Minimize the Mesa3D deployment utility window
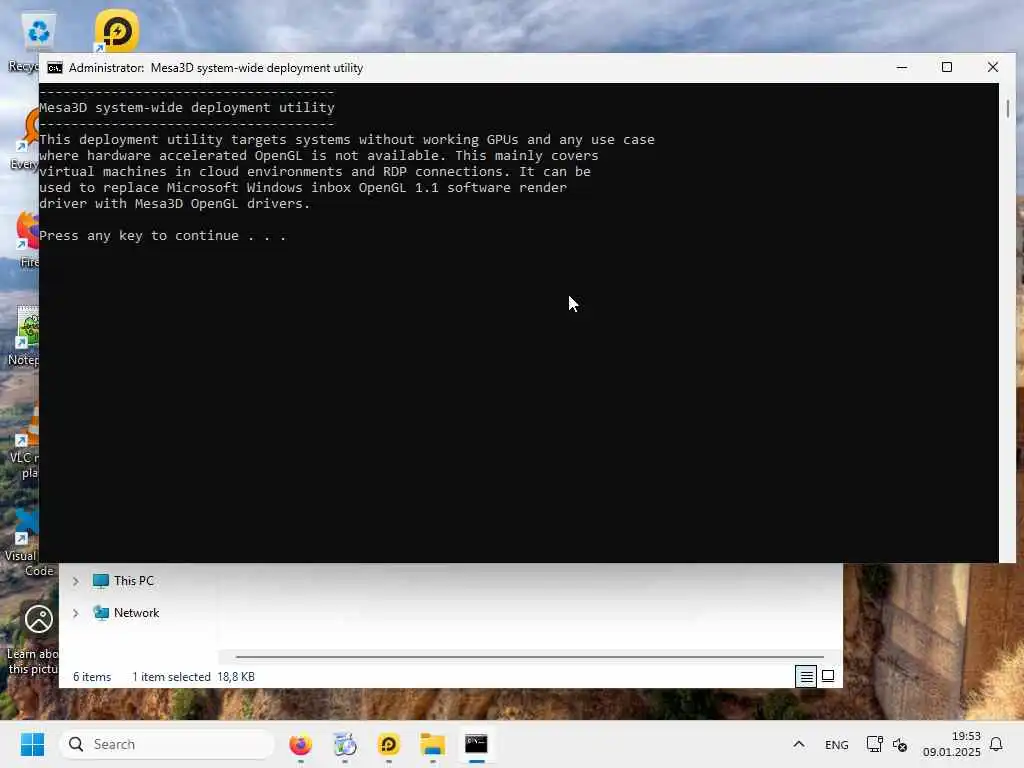 click(x=902, y=67)
